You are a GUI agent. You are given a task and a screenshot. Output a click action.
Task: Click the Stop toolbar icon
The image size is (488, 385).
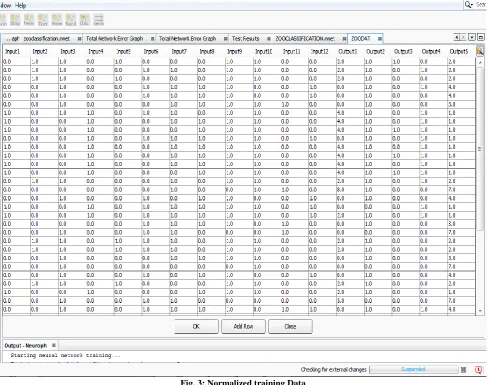point(15,20)
